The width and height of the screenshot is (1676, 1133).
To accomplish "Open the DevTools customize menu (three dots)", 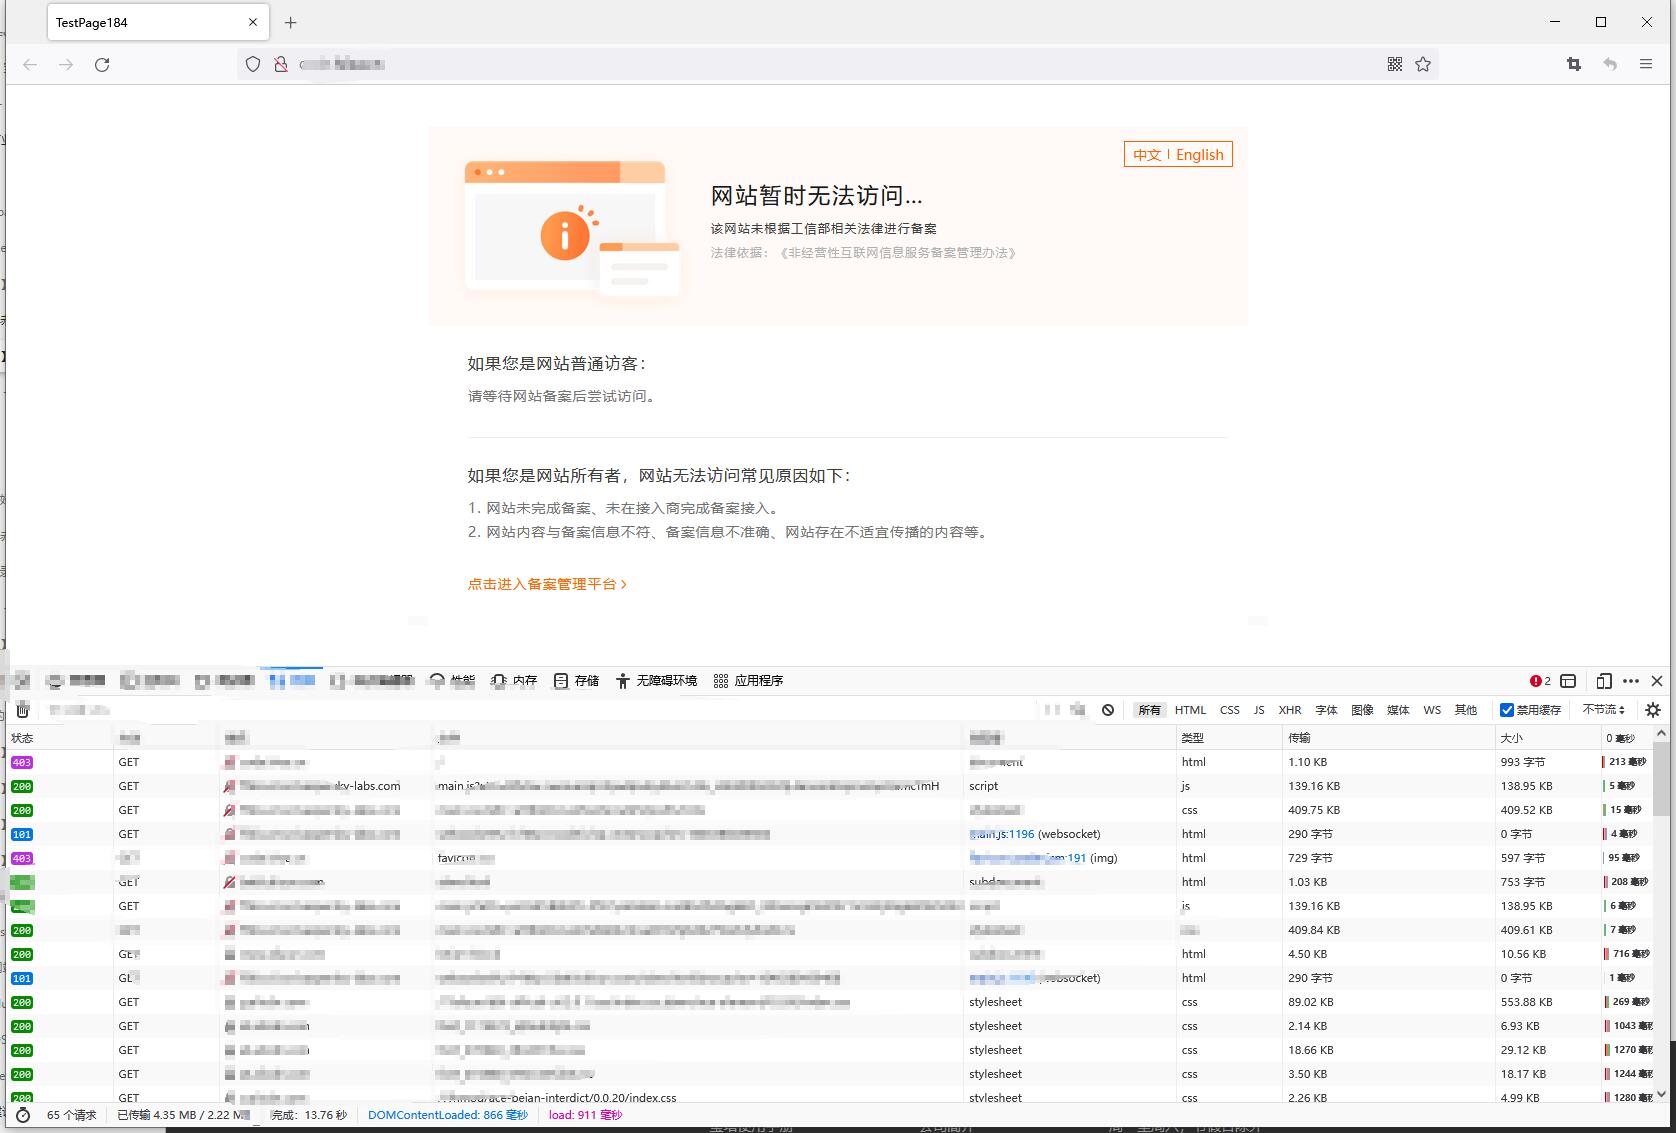I will click(1632, 681).
